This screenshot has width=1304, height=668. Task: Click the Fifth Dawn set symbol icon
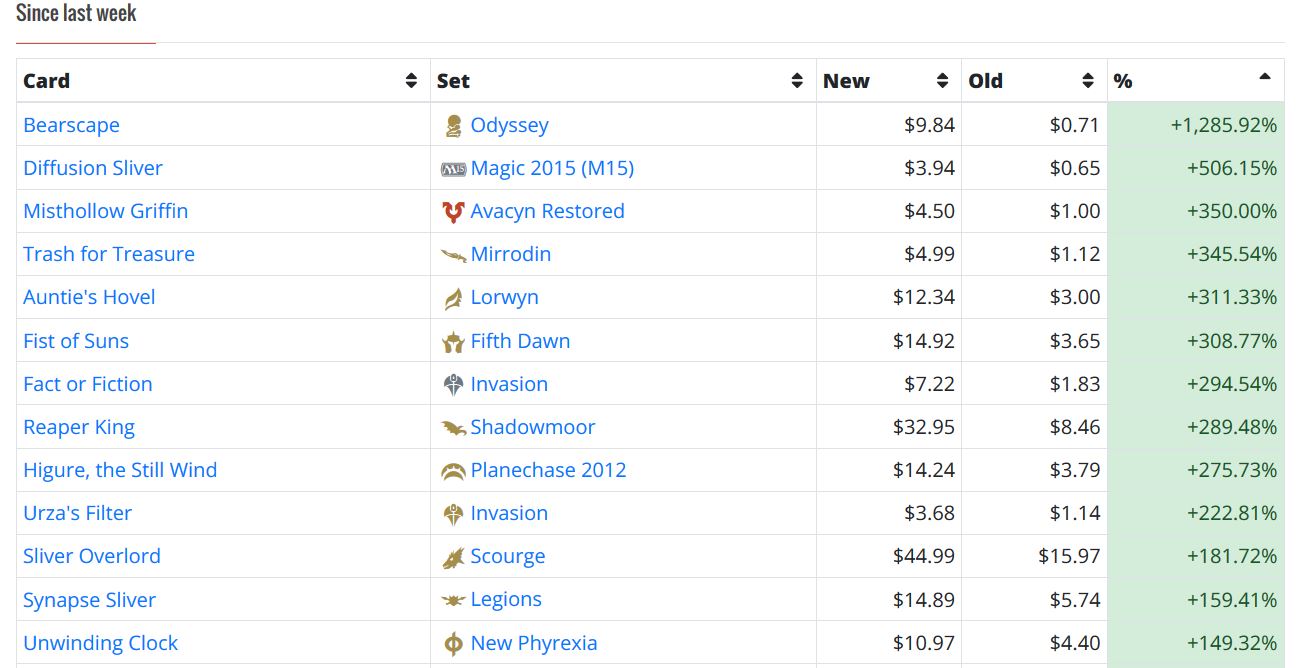tap(453, 342)
